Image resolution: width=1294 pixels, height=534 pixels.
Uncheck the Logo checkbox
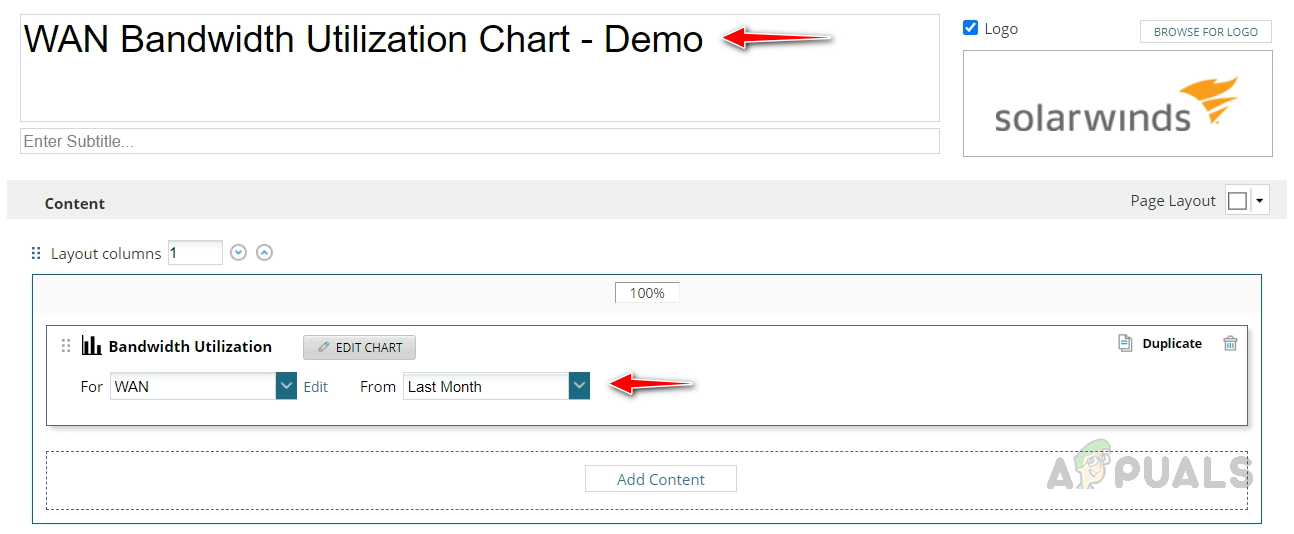(x=970, y=28)
